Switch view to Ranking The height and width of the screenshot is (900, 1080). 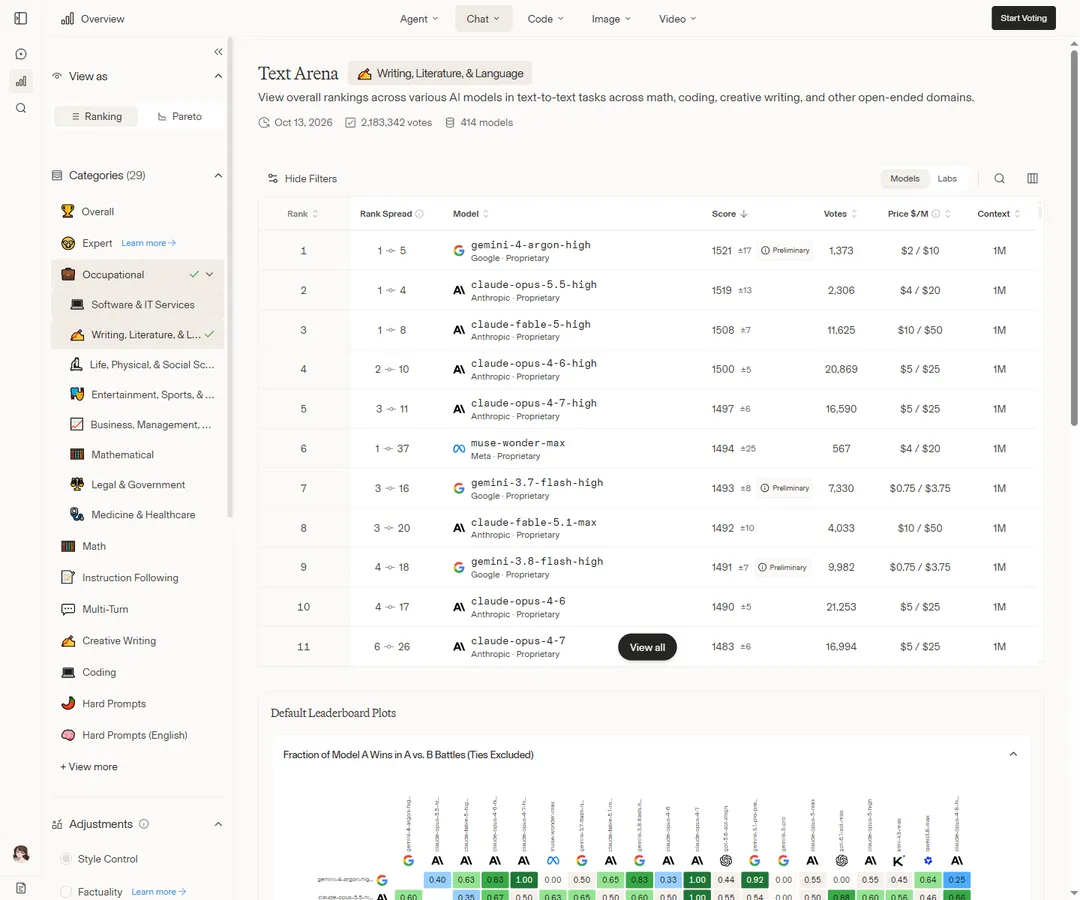coord(96,116)
